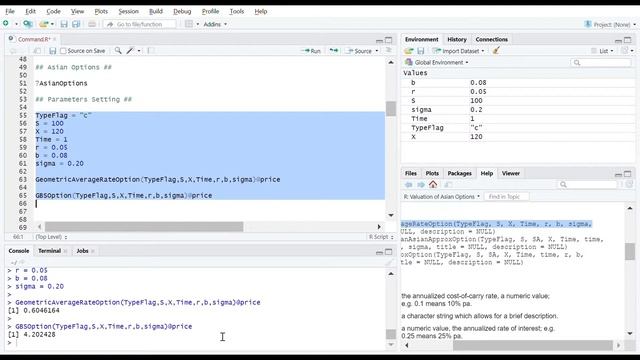This screenshot has width=640, height=360.
Task: Click the Help search field
Action: 588,184
